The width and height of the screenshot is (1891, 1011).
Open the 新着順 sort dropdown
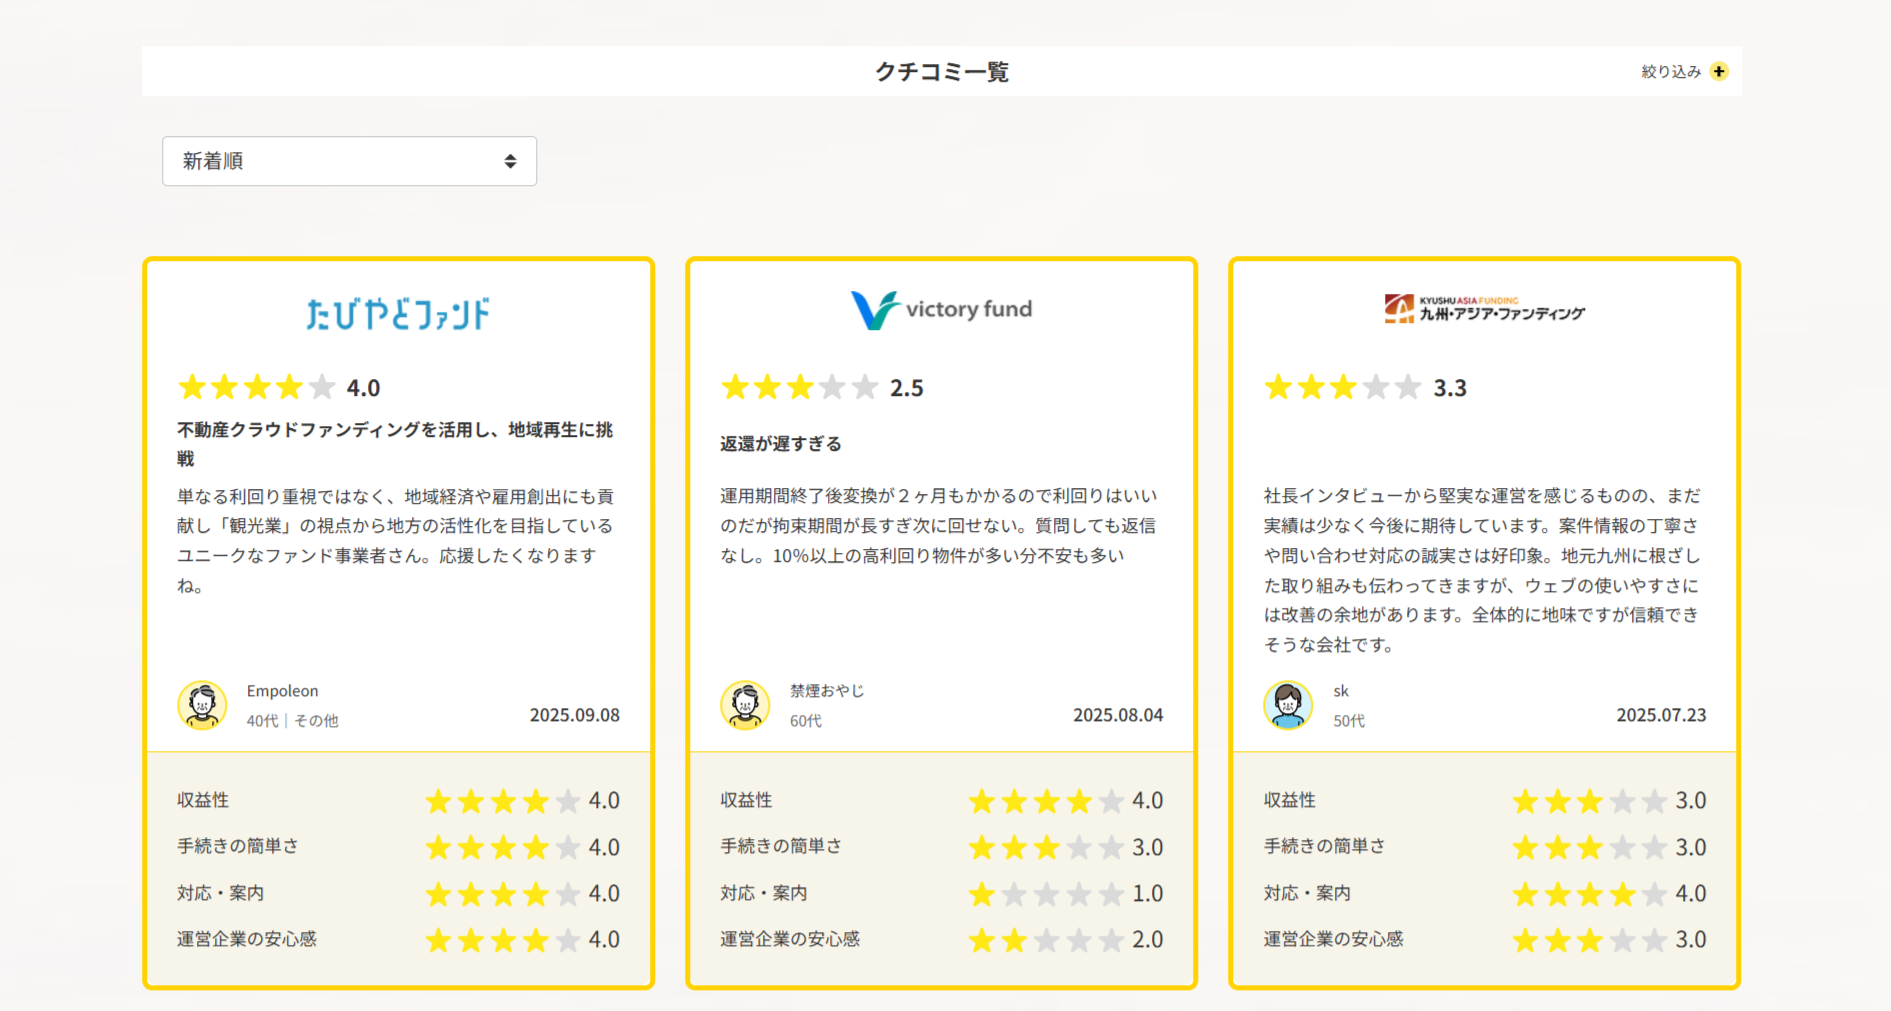coord(349,161)
